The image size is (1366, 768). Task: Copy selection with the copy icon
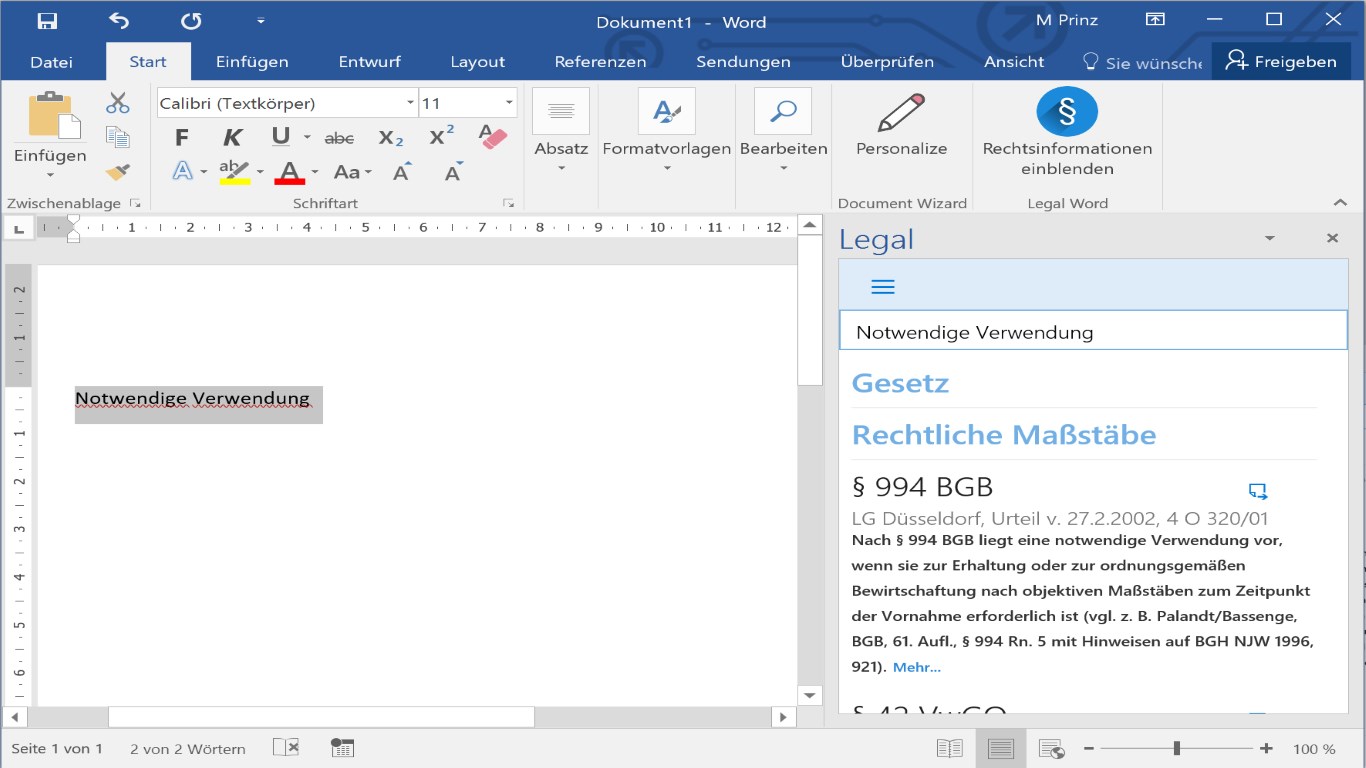(118, 137)
